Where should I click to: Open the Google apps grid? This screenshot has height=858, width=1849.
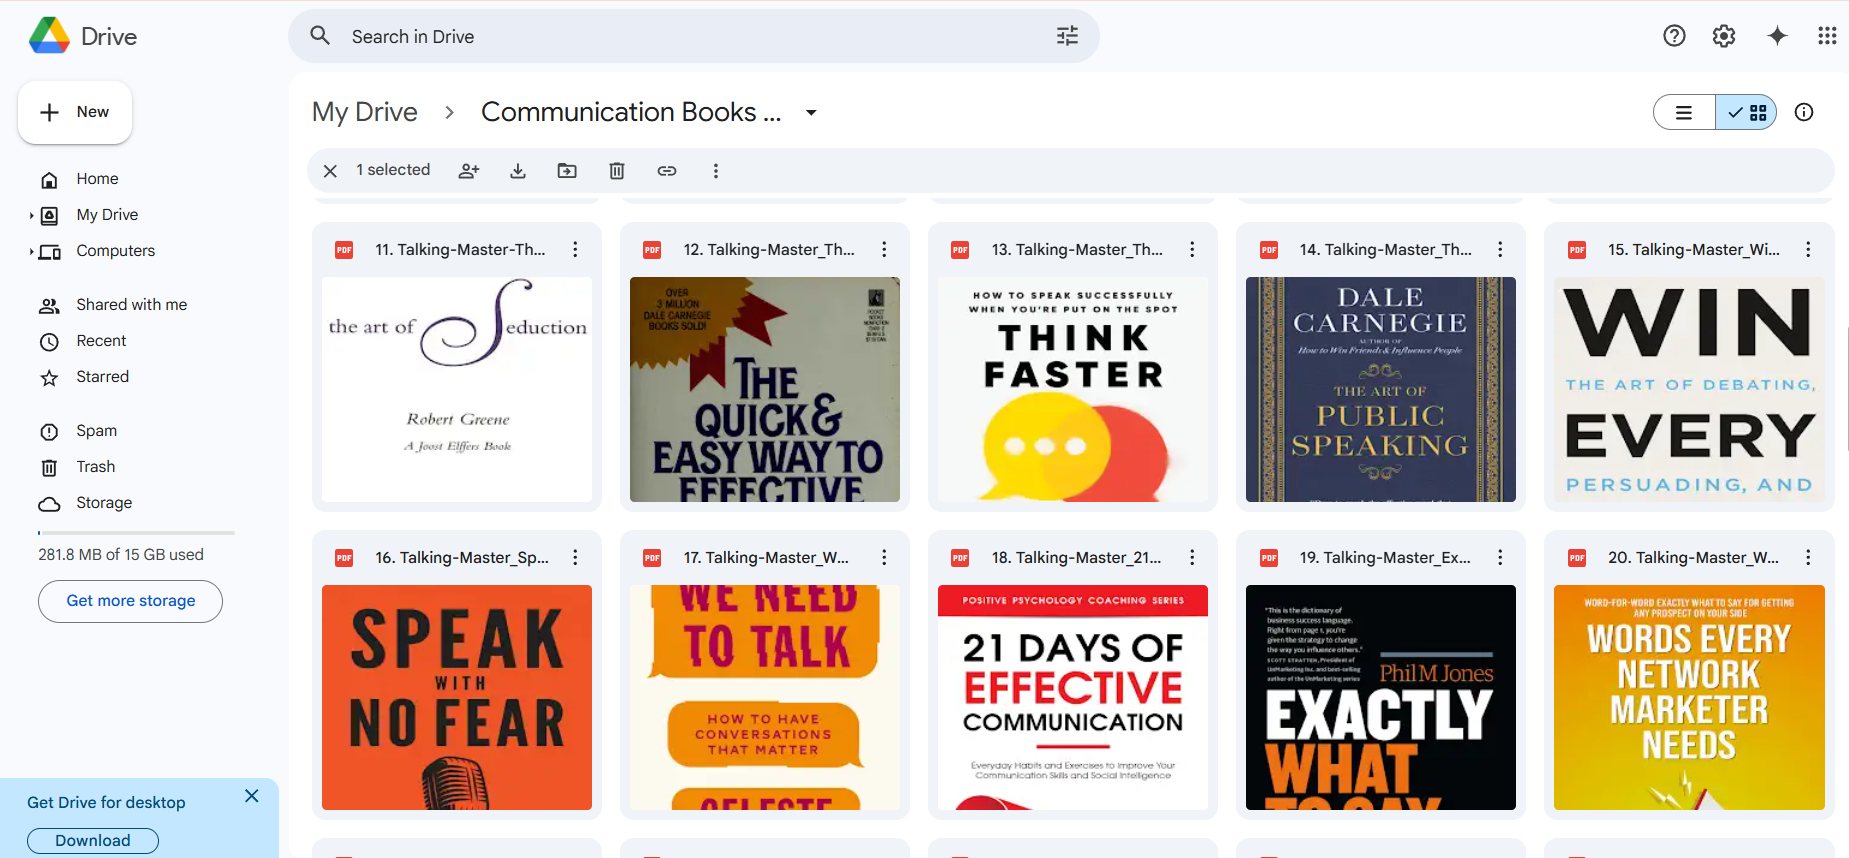click(x=1827, y=36)
